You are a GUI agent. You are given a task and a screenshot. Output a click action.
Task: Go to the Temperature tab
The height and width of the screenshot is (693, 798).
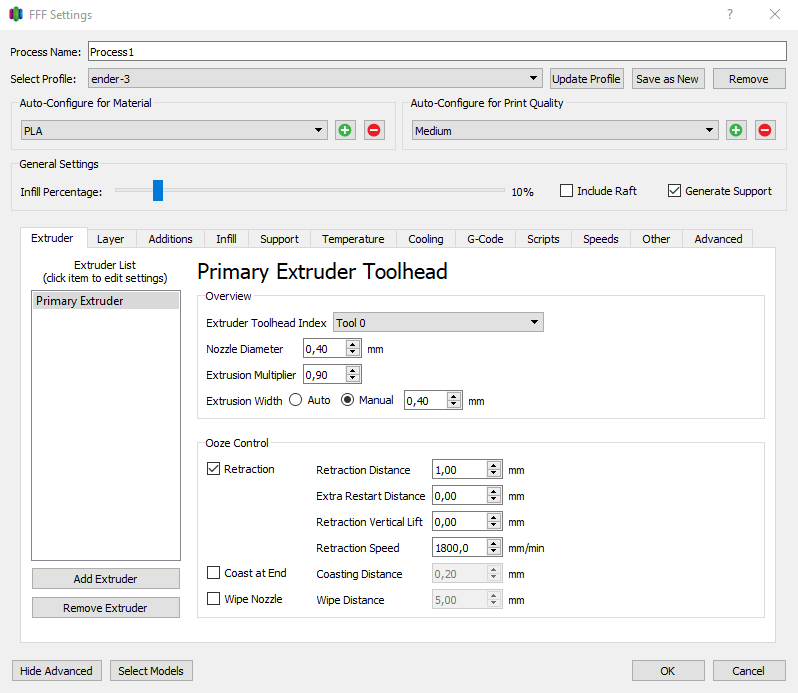353,239
